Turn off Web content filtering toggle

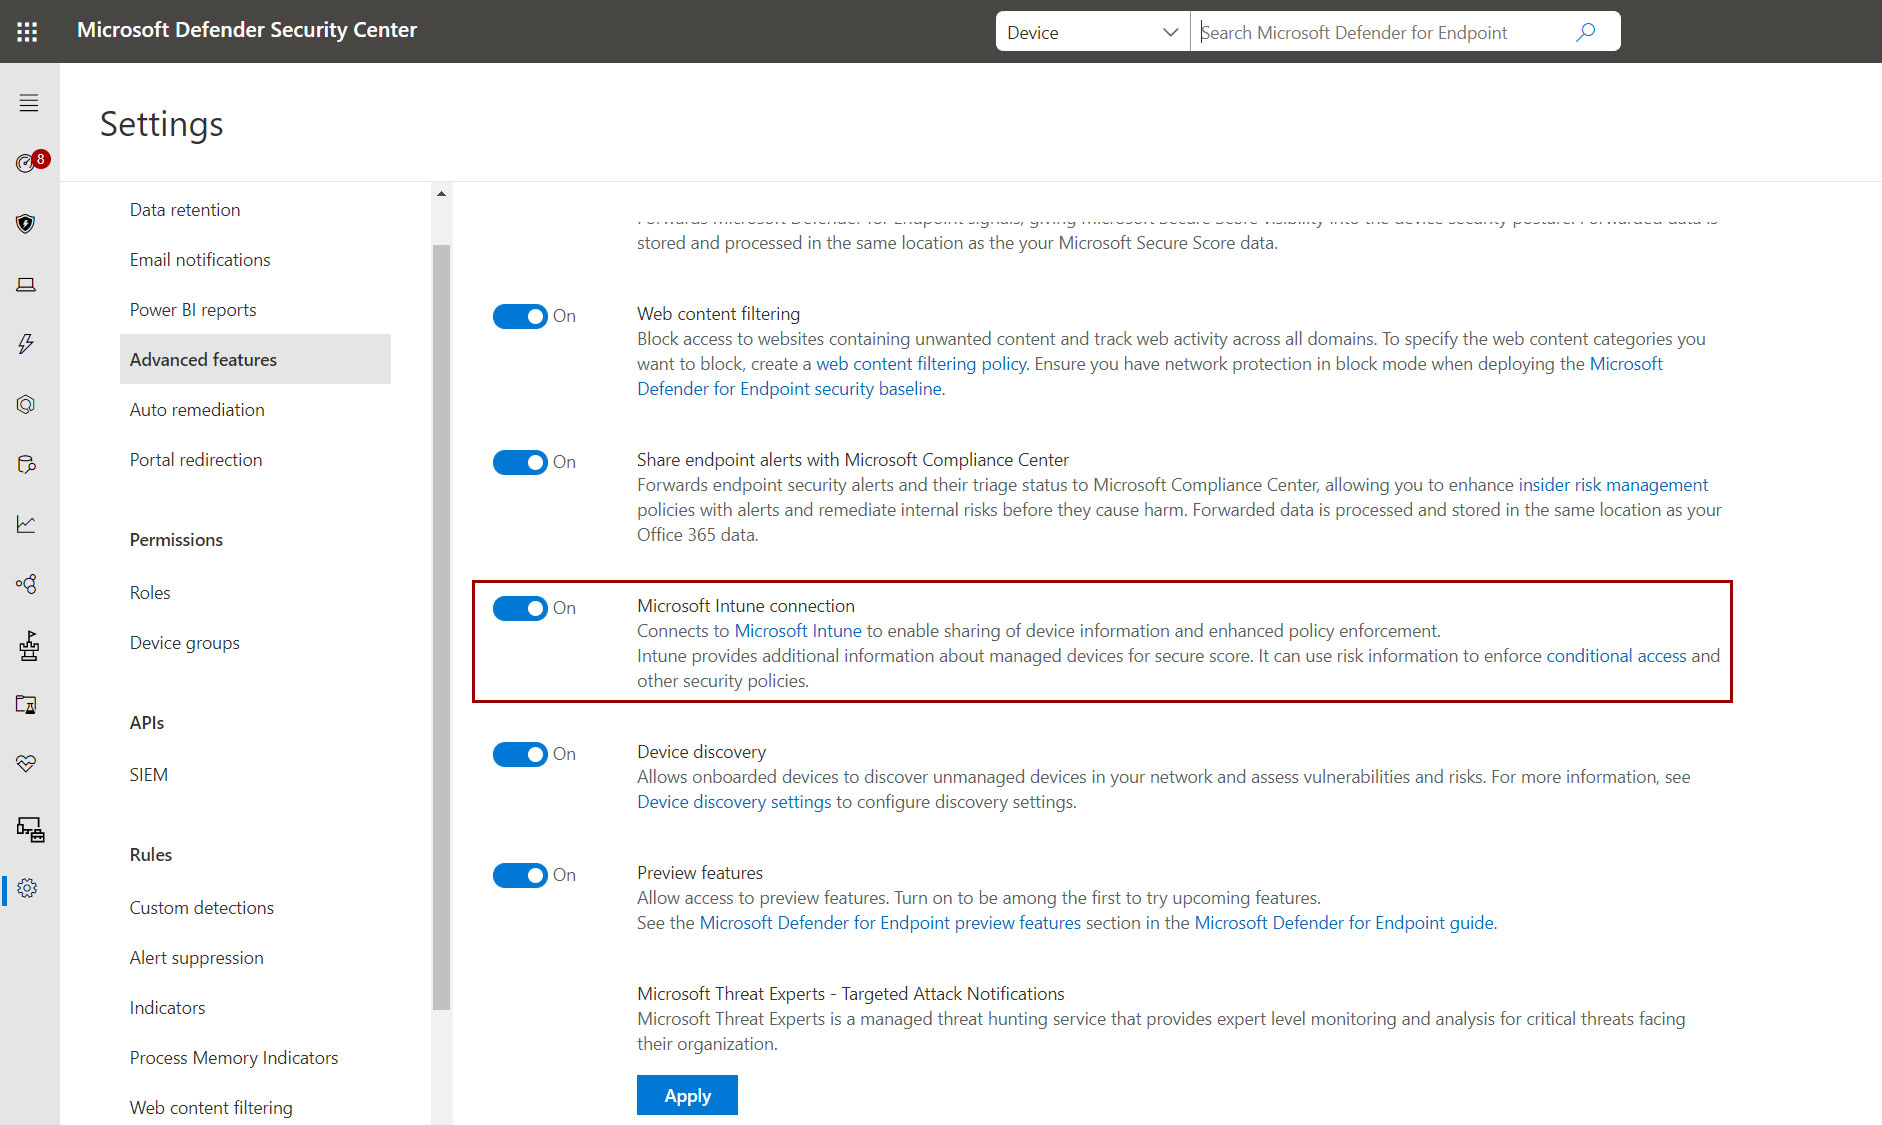[x=520, y=316]
